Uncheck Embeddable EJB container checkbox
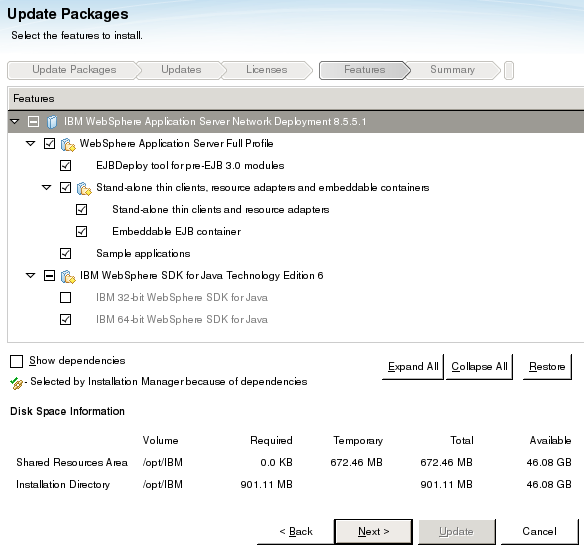Screen dimensions: 584x554 click(82, 231)
